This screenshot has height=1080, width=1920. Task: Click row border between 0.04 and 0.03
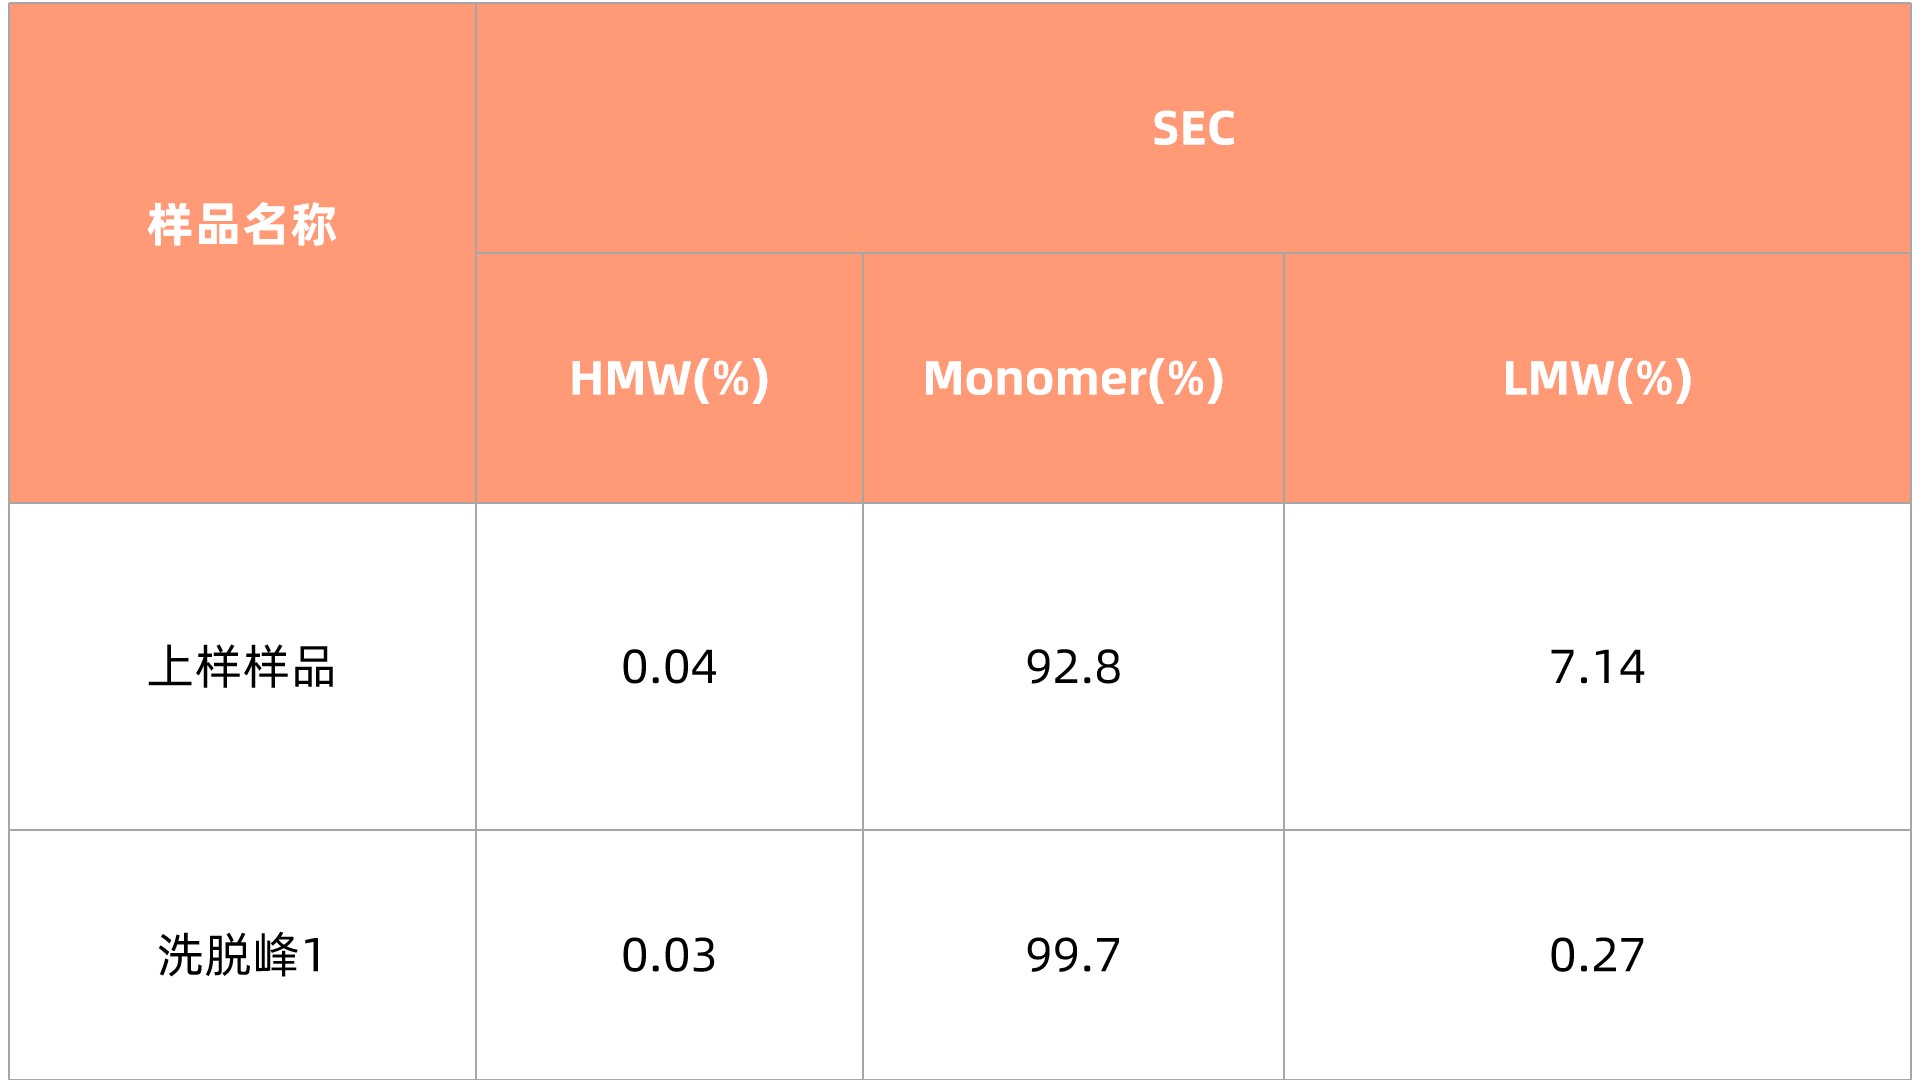pos(669,830)
